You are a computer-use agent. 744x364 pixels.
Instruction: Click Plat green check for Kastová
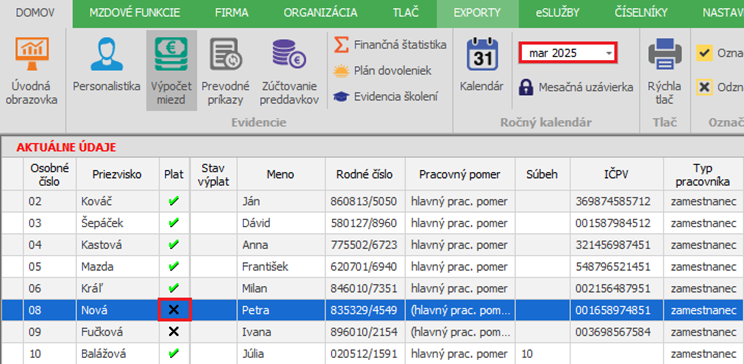point(174,245)
